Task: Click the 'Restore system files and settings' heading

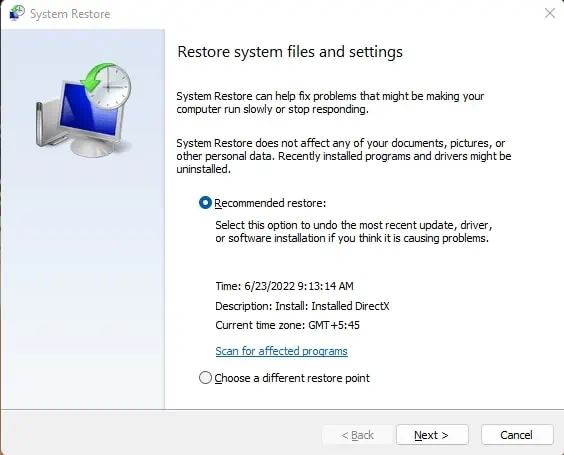Action: click(290, 52)
